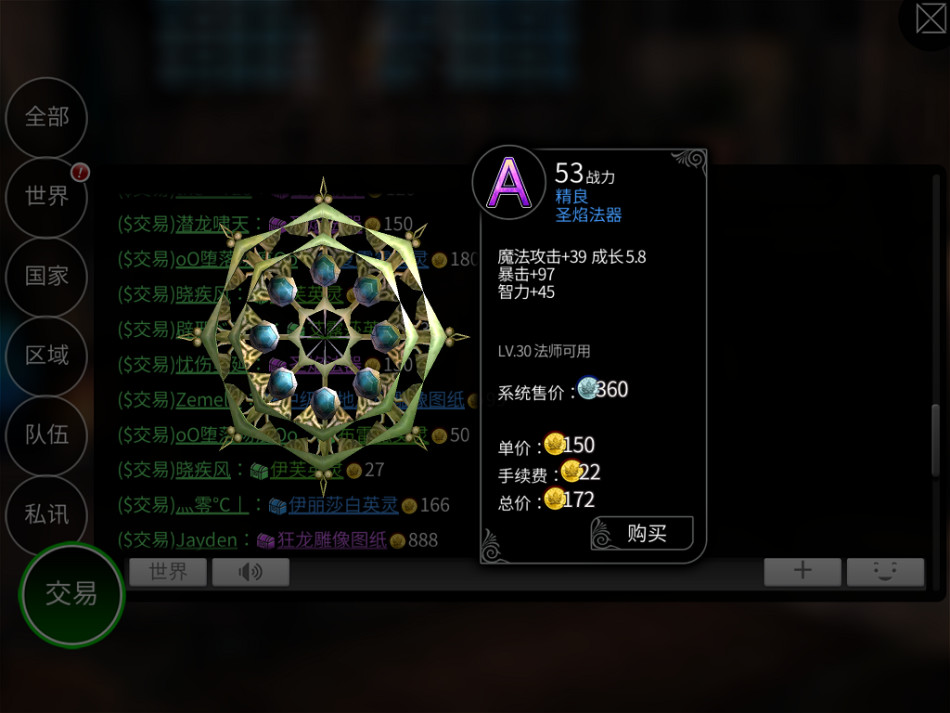Open the 私讯 private message tab
The height and width of the screenshot is (713, 950).
pyautogui.click(x=47, y=514)
